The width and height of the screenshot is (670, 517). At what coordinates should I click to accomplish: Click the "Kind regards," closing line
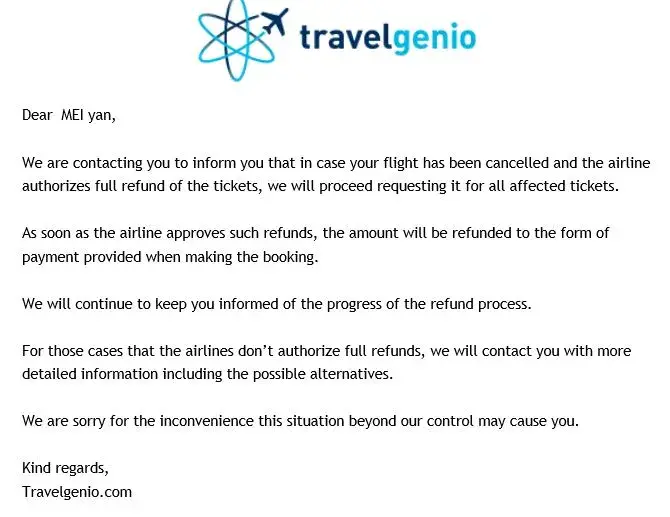point(66,468)
